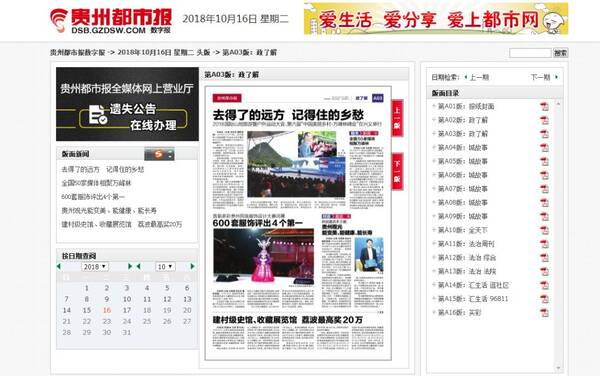Open the PDF icon for 第A16版 英彩
Screen dimensions: 600x376
(544, 313)
